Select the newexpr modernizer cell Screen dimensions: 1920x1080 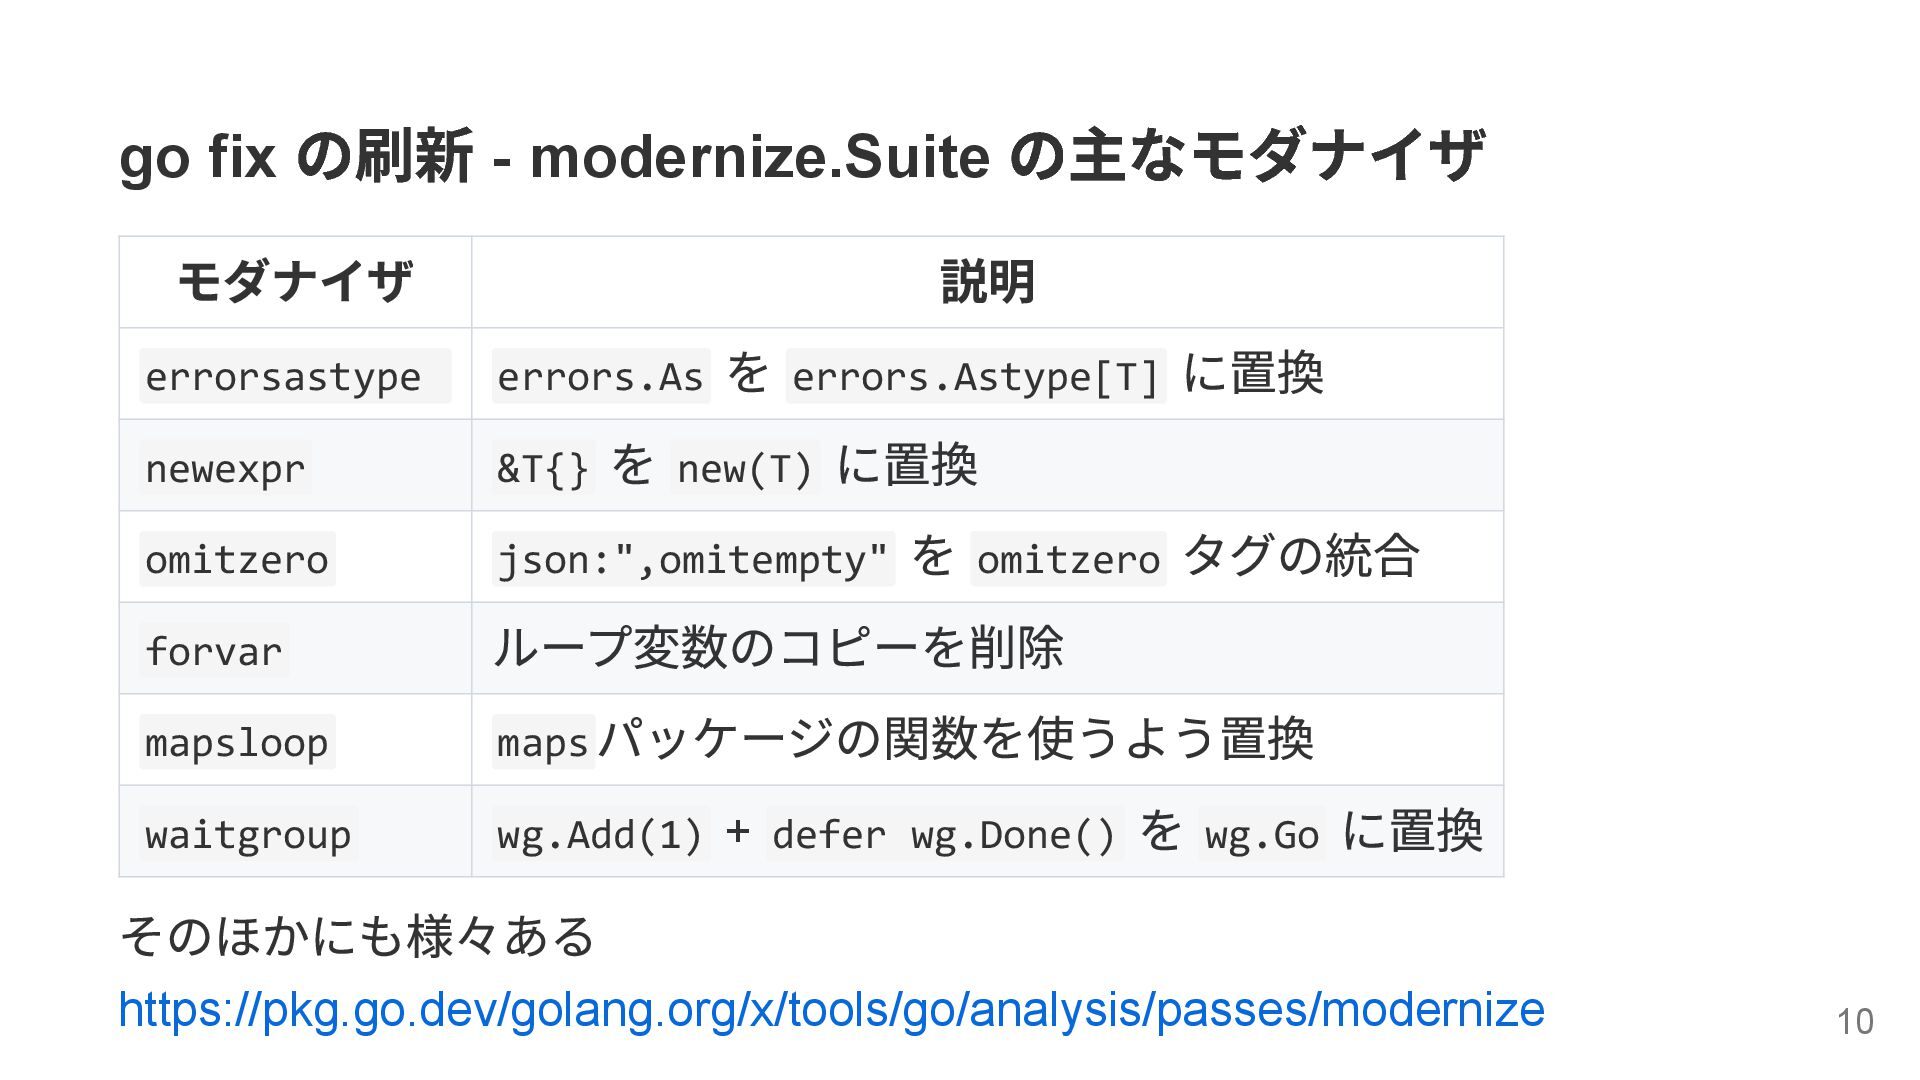click(x=225, y=468)
